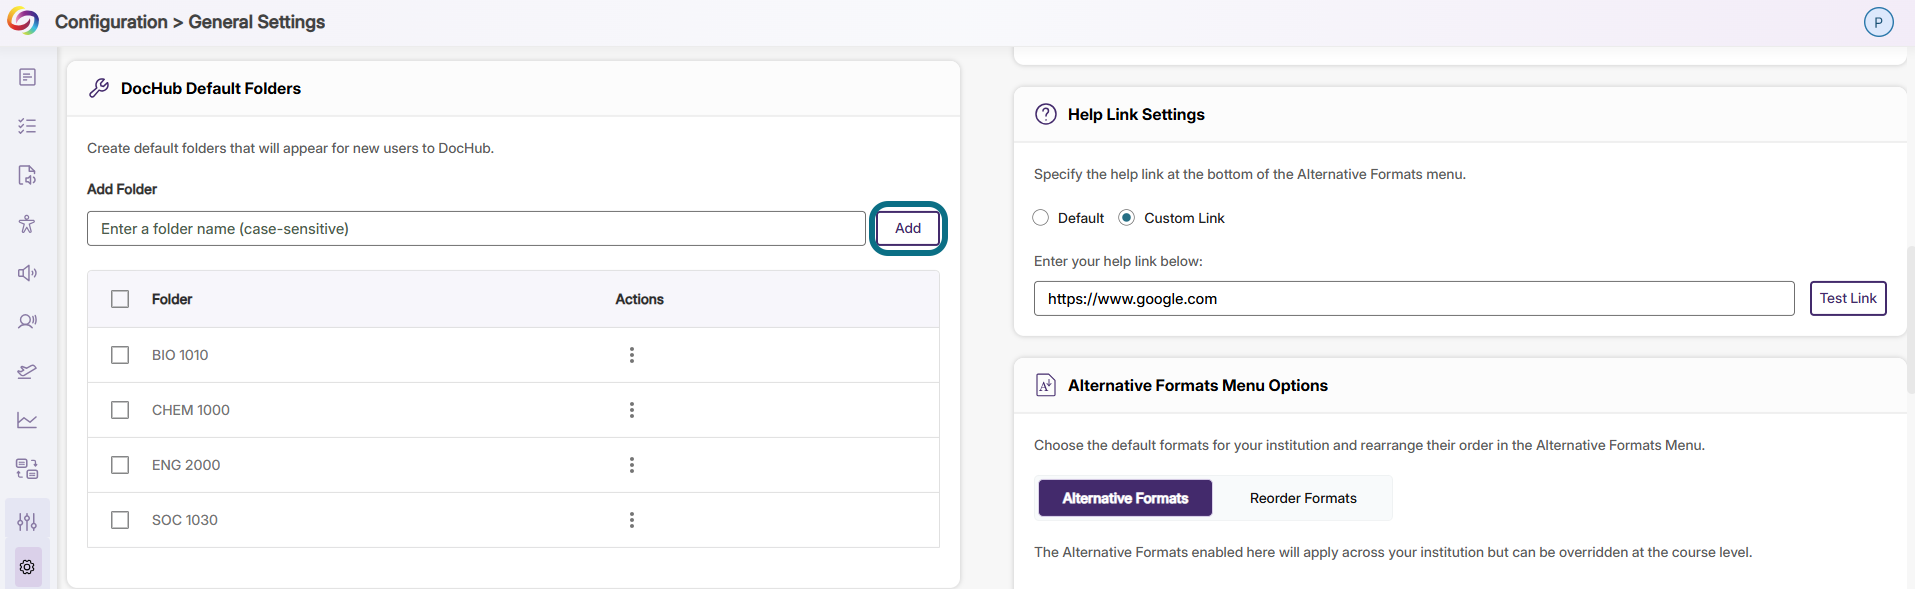The height and width of the screenshot is (589, 1915).
Task: Click the page vertical scrollbar
Action: click(1910, 320)
